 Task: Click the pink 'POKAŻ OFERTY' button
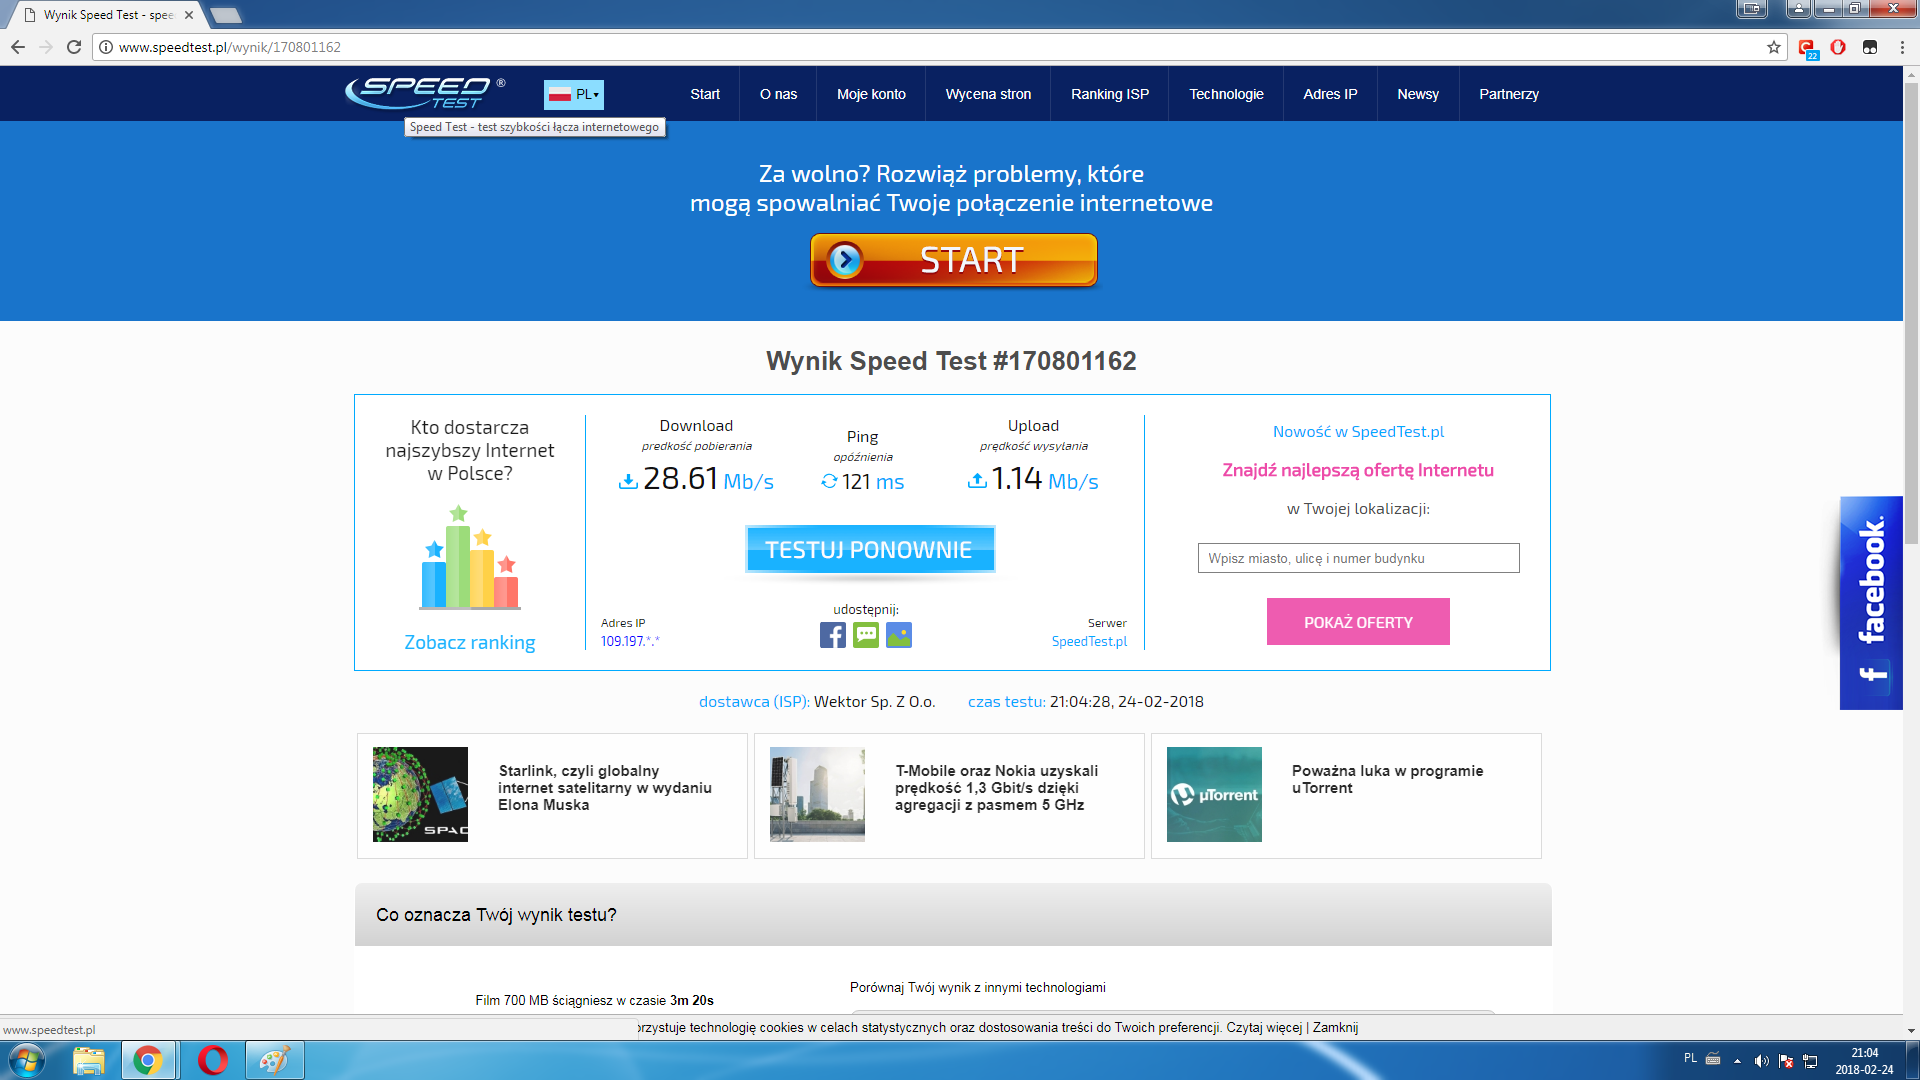click(x=1358, y=622)
